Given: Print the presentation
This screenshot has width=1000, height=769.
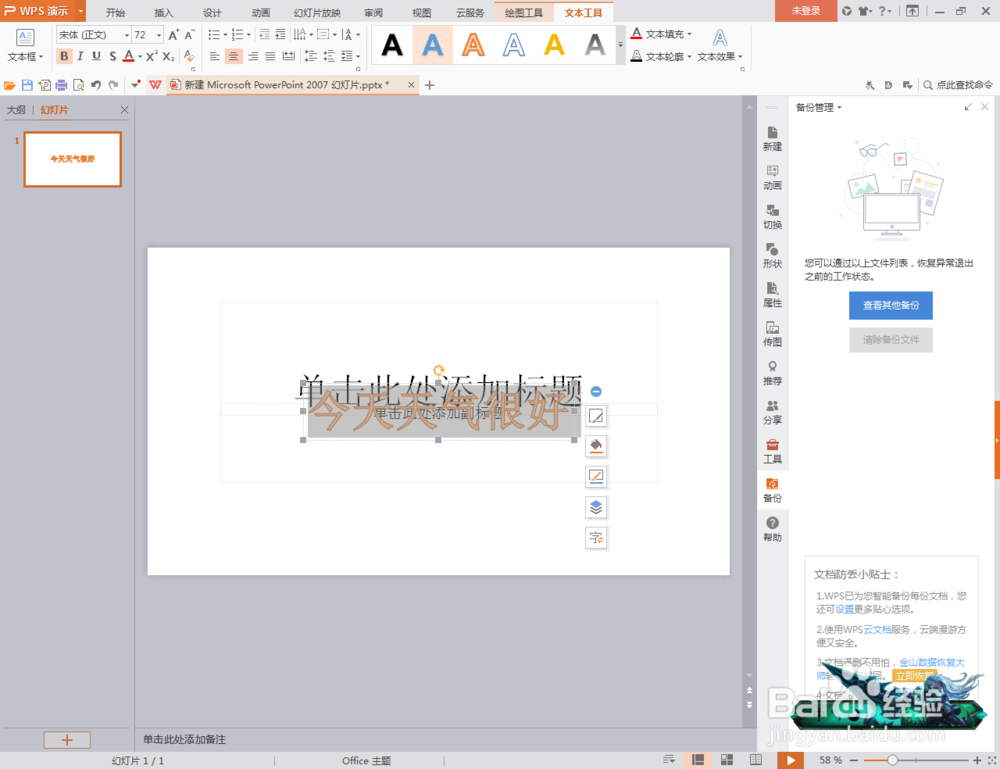Looking at the screenshot, I should point(61,85).
